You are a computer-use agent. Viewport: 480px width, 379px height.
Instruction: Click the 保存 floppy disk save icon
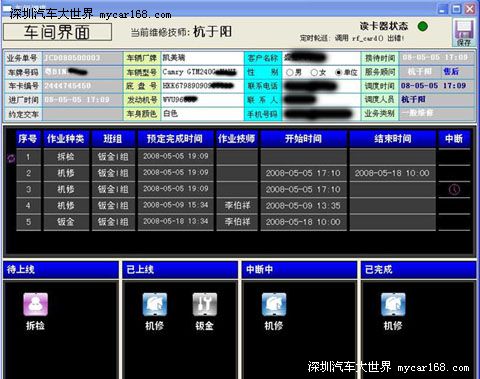tap(464, 32)
